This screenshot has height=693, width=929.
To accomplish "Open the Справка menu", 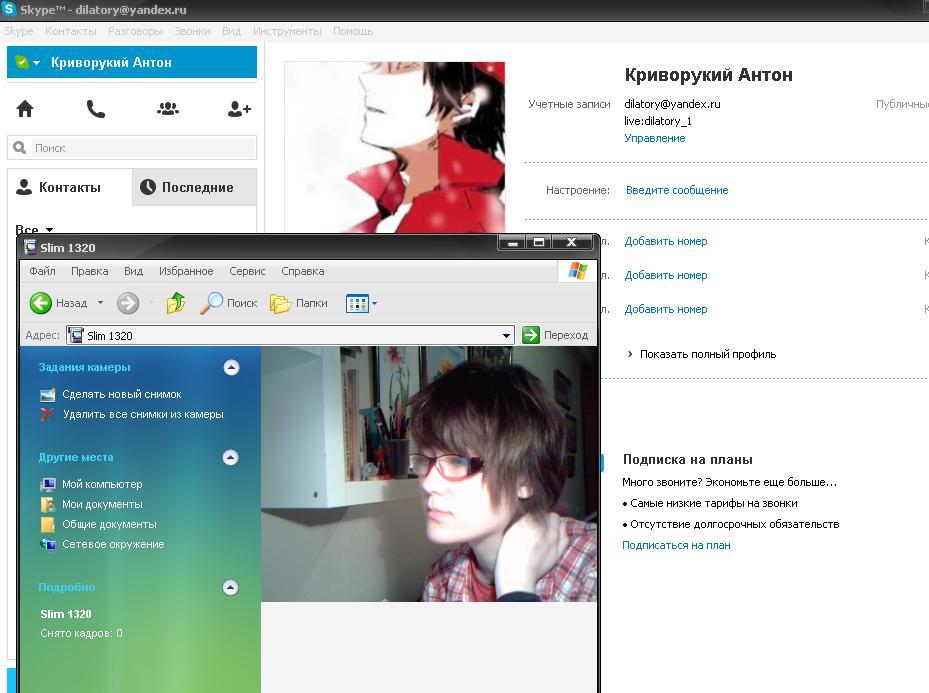I will [303, 271].
